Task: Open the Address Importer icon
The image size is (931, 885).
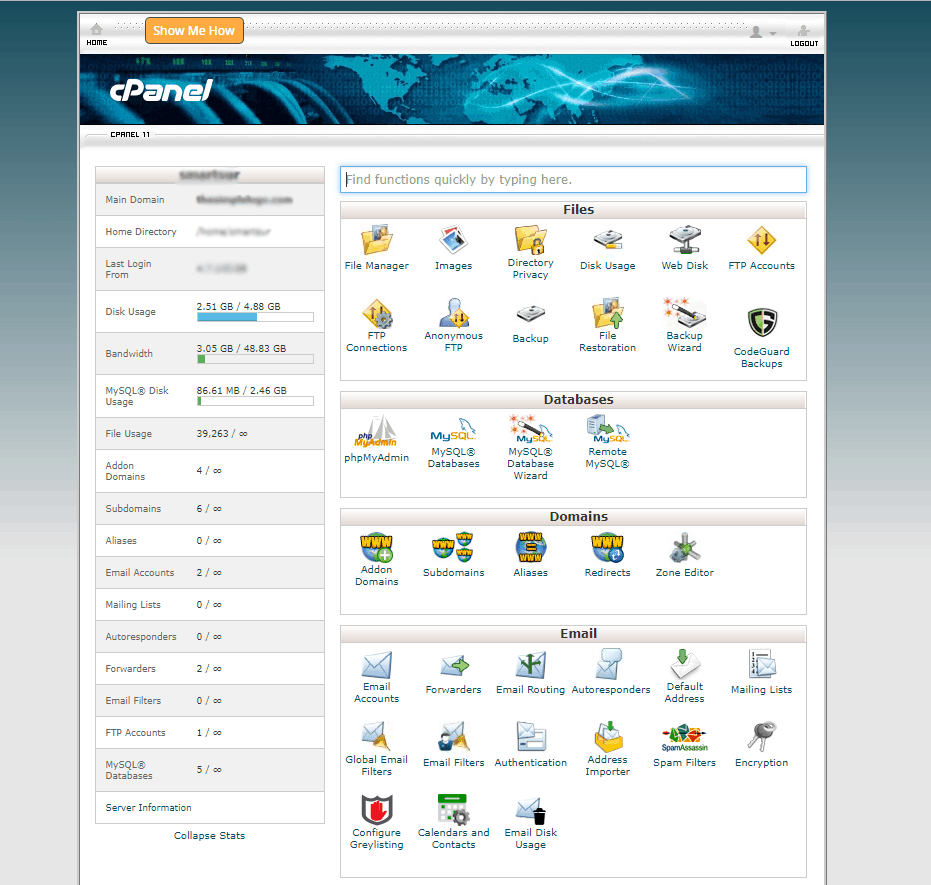Action: pos(608,736)
